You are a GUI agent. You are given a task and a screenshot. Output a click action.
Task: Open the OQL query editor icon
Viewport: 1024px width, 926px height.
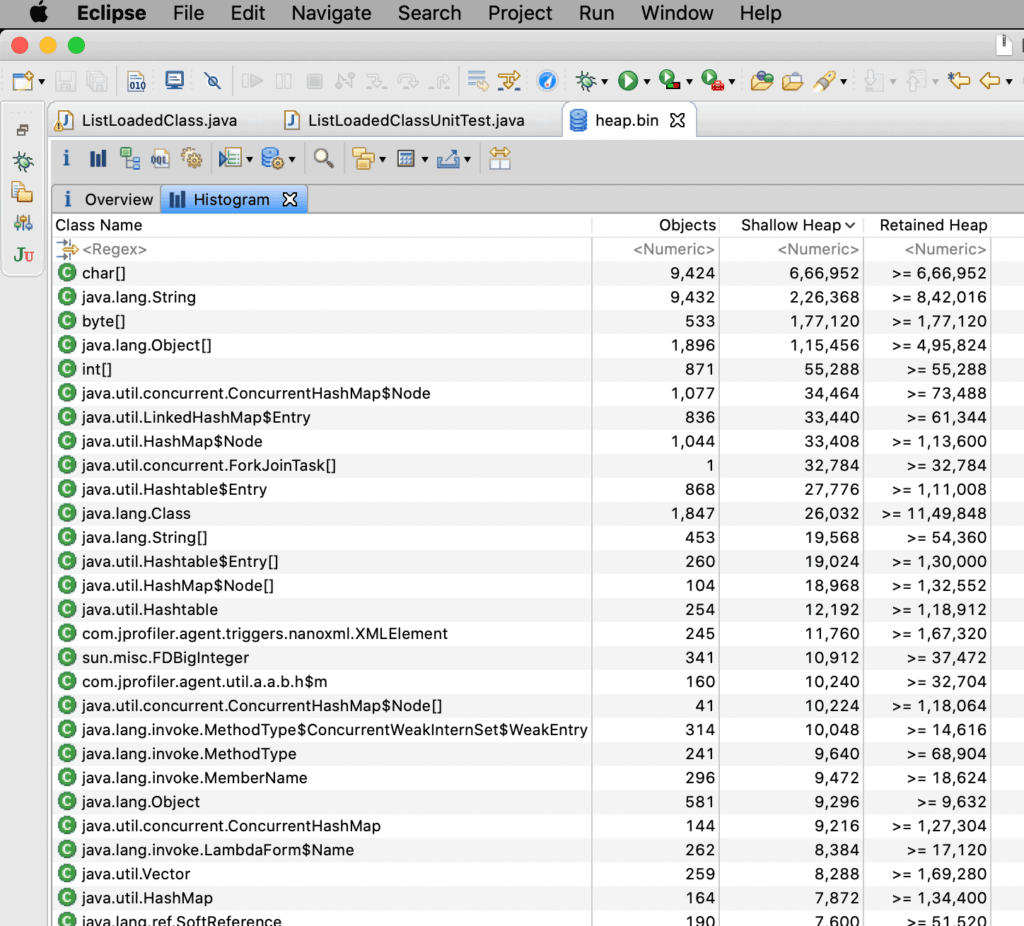161,158
